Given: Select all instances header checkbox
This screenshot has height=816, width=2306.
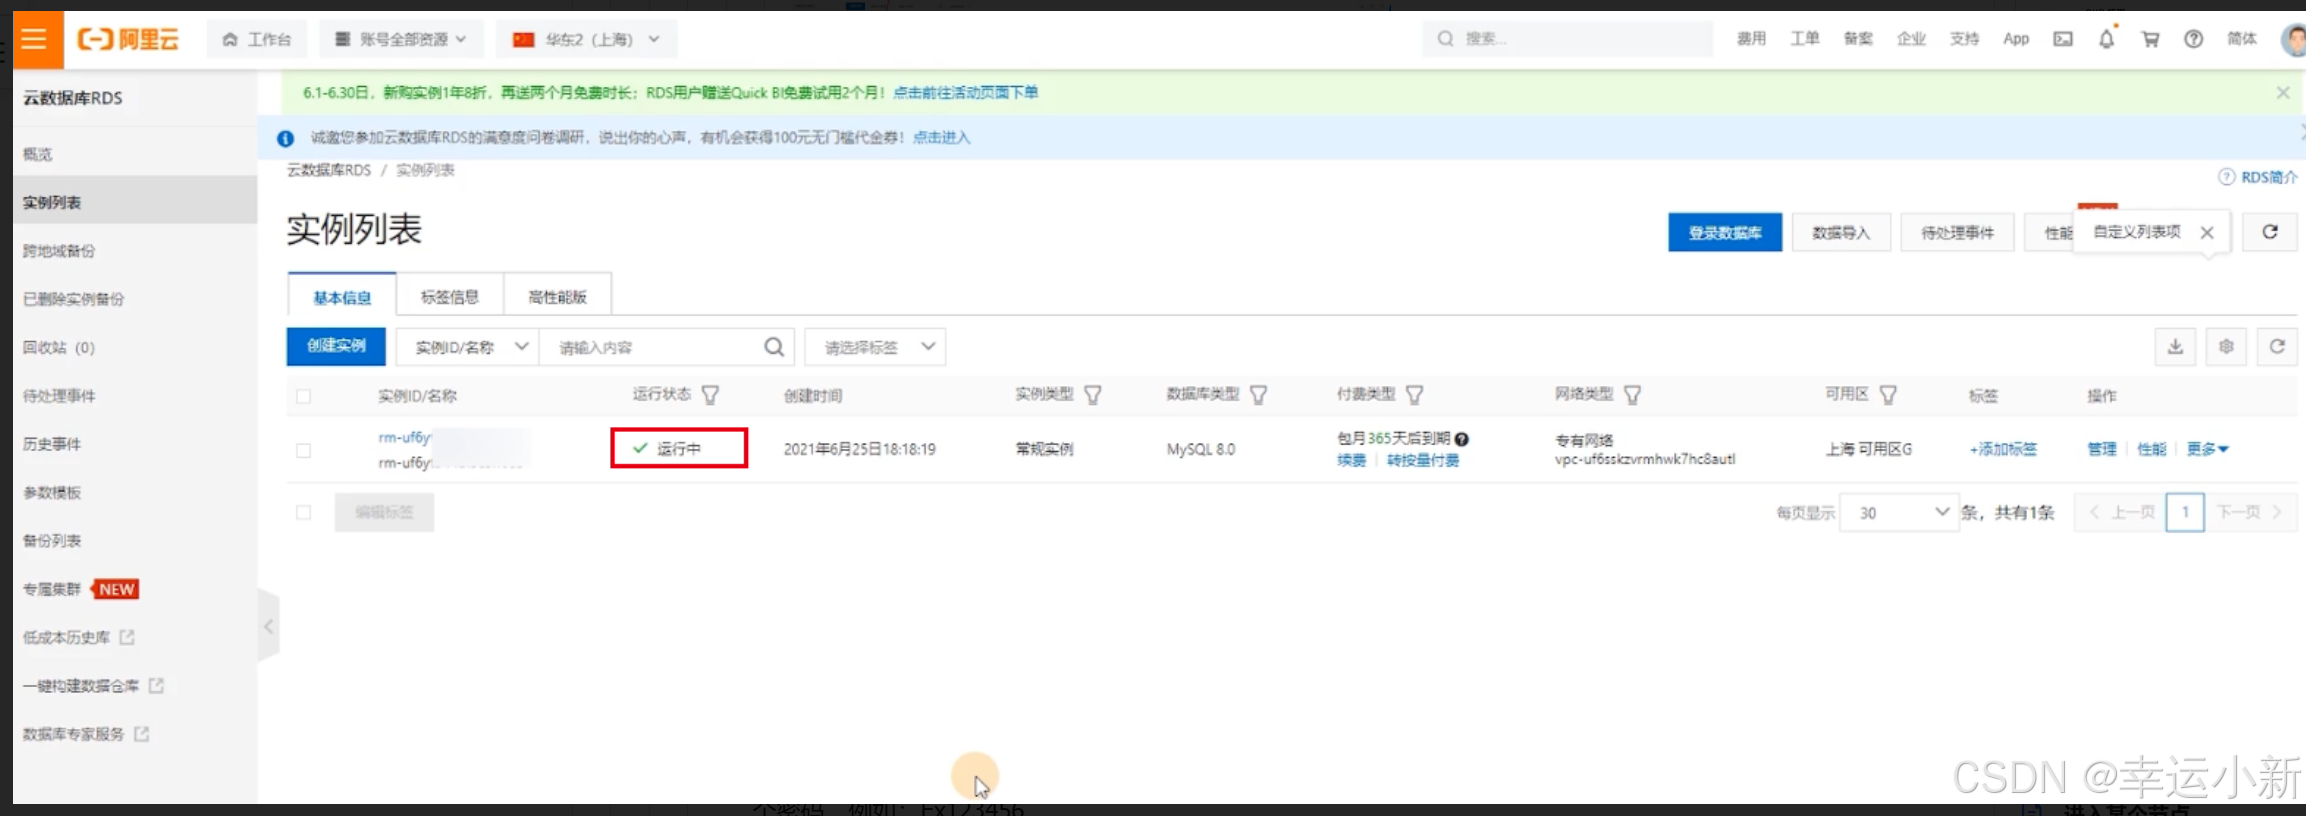Looking at the screenshot, I should (x=303, y=396).
